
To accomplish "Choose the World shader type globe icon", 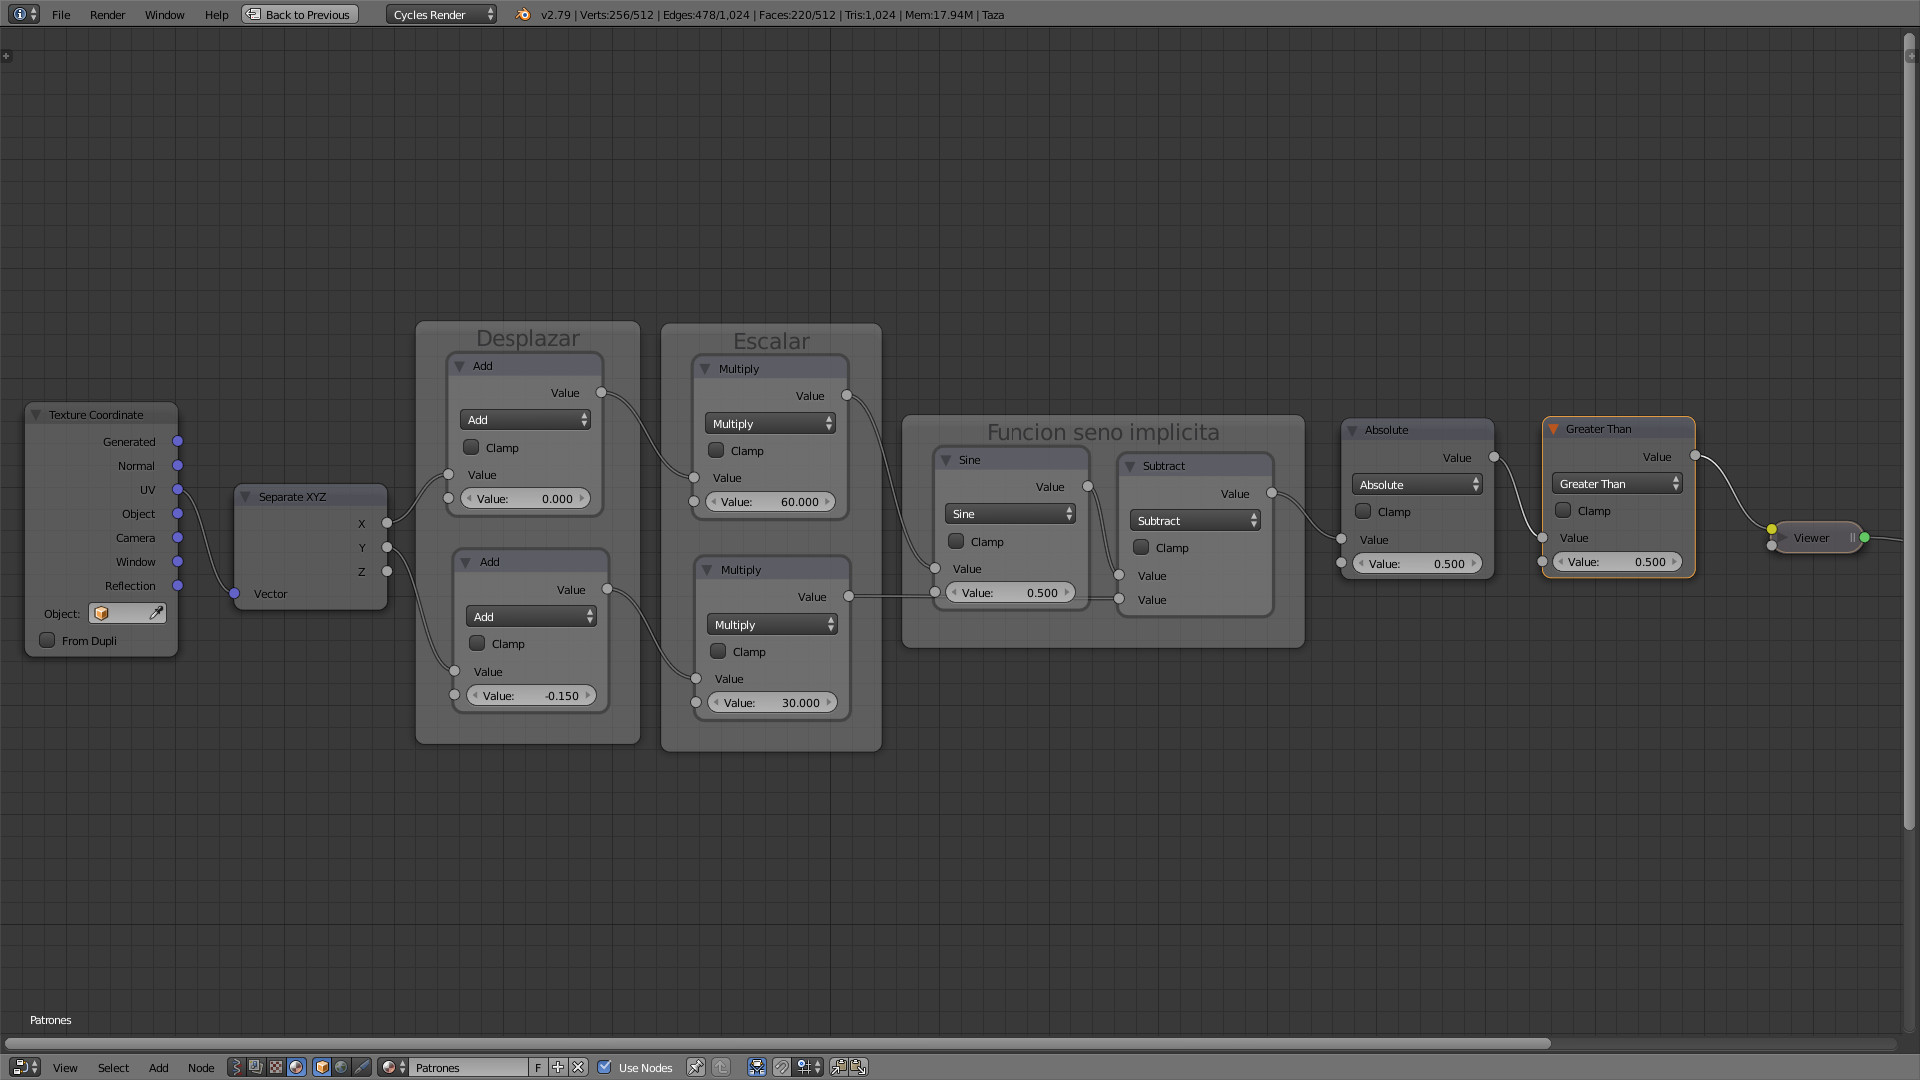I will click(x=341, y=1067).
